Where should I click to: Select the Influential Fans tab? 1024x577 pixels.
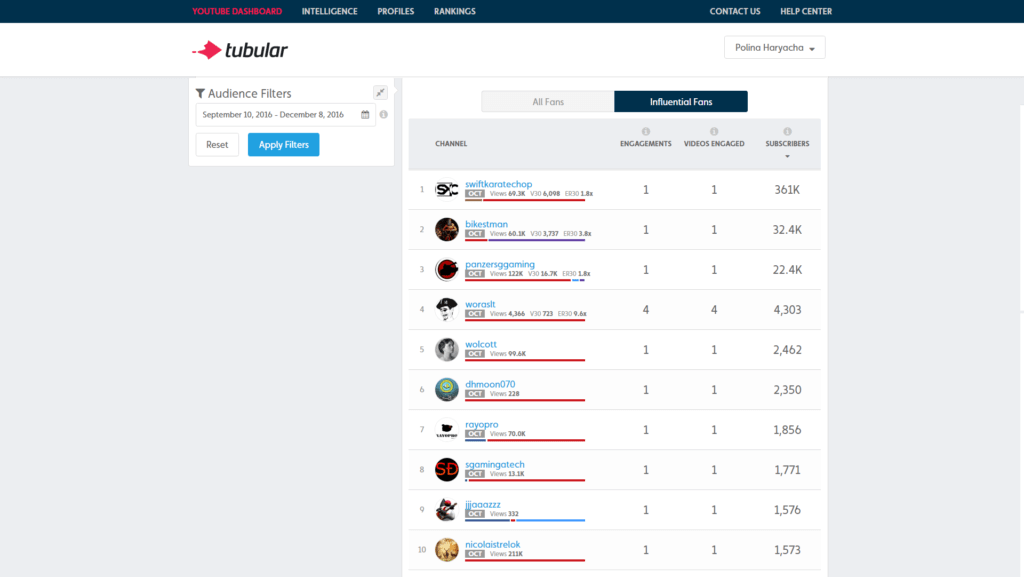681,102
